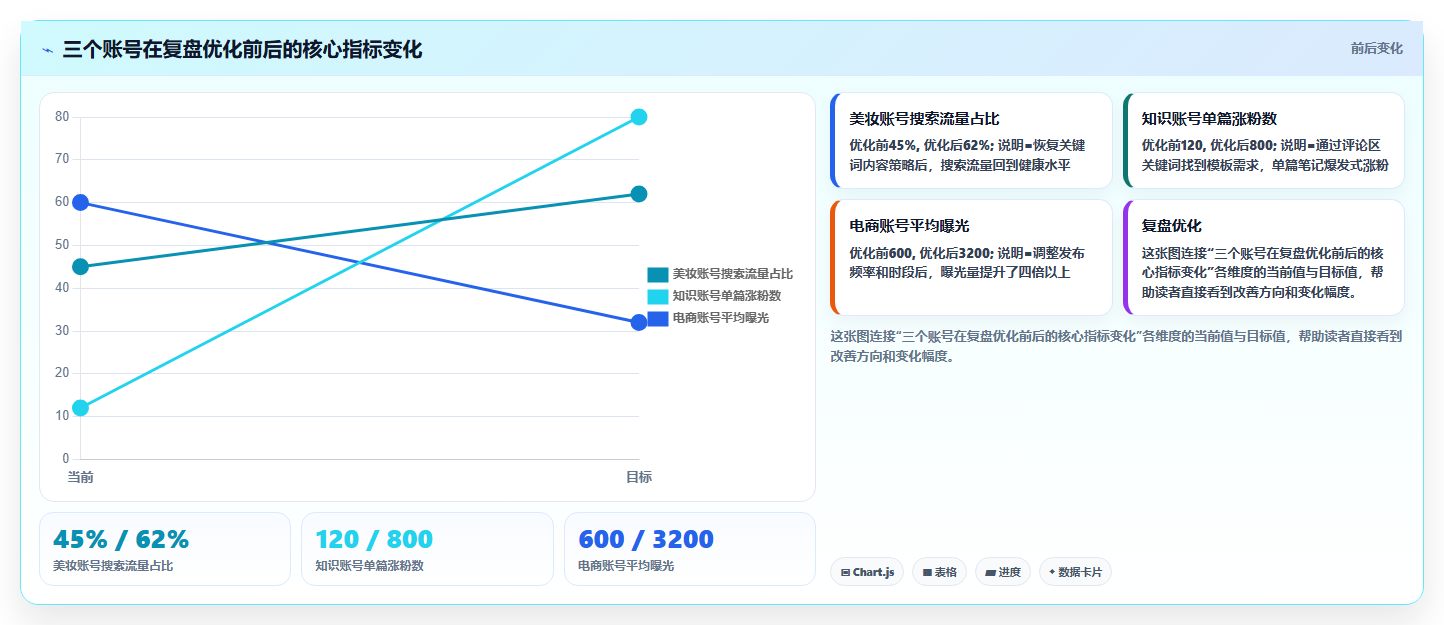Open the 600 / 3200 stat card

tap(690, 549)
